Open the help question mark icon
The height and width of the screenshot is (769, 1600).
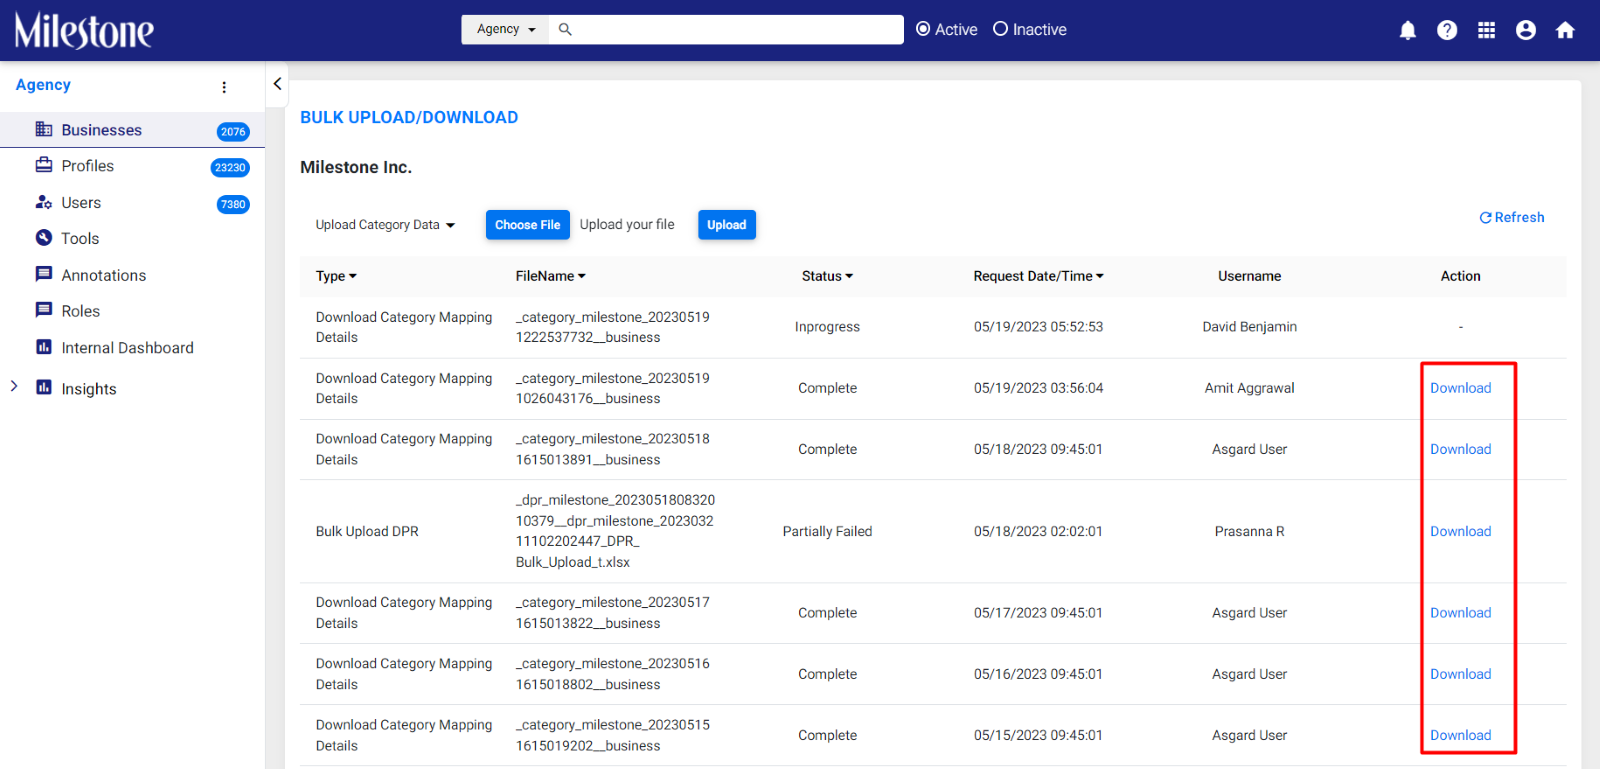click(x=1447, y=30)
